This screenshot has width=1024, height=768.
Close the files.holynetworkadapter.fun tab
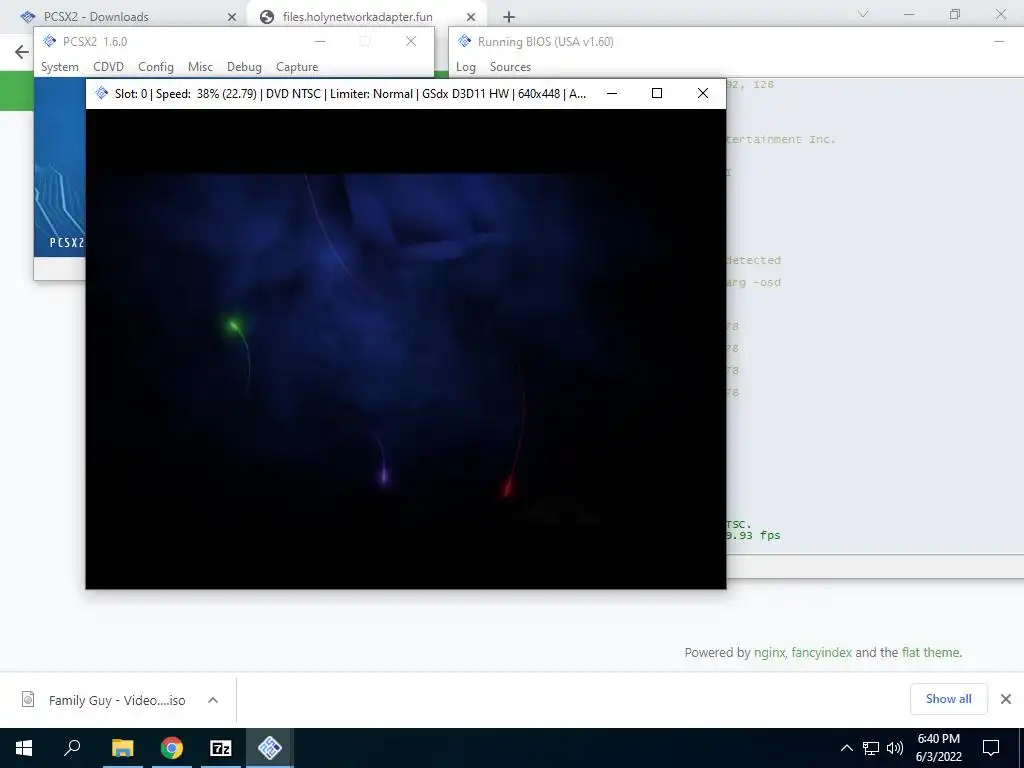click(470, 17)
